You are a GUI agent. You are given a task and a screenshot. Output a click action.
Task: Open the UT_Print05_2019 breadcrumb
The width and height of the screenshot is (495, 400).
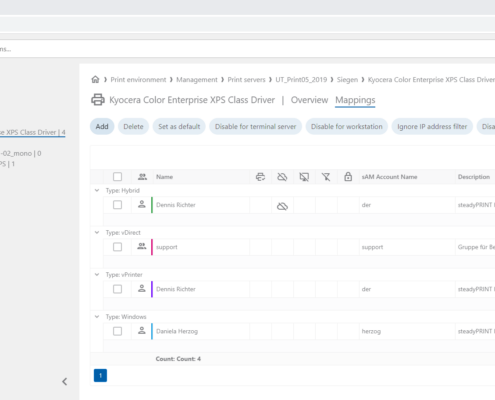[x=301, y=80]
